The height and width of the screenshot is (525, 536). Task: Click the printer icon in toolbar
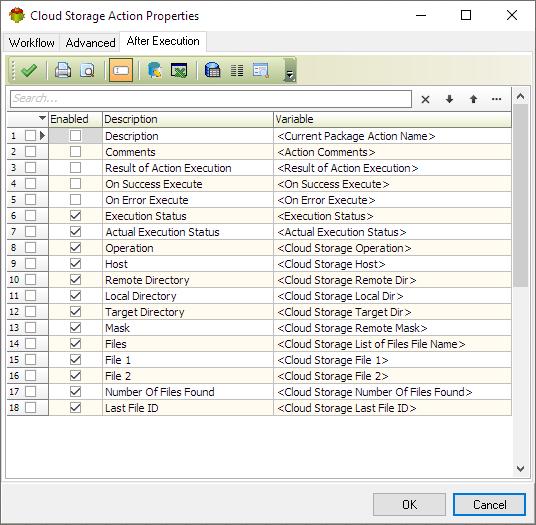(63, 70)
